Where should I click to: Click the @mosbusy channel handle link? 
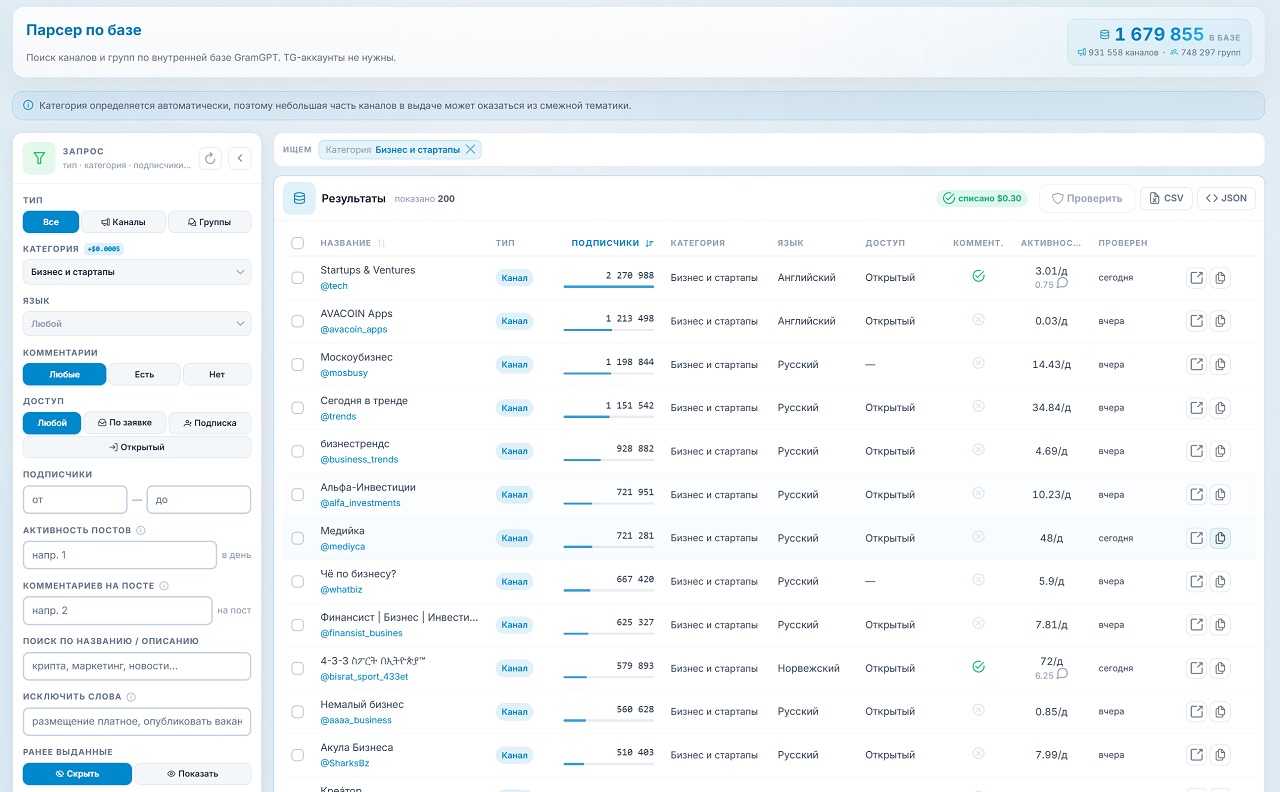(x=344, y=373)
